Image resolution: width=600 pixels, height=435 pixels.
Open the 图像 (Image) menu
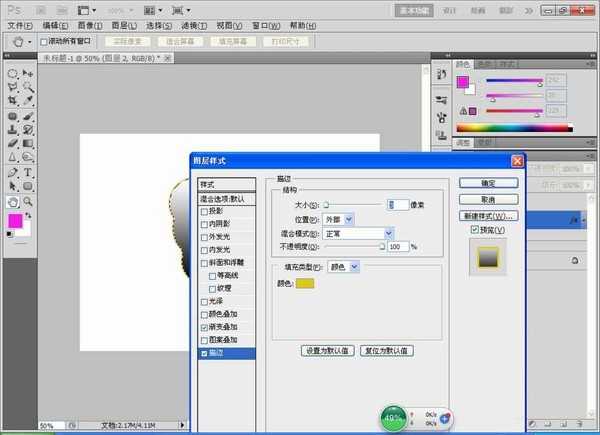coord(89,24)
